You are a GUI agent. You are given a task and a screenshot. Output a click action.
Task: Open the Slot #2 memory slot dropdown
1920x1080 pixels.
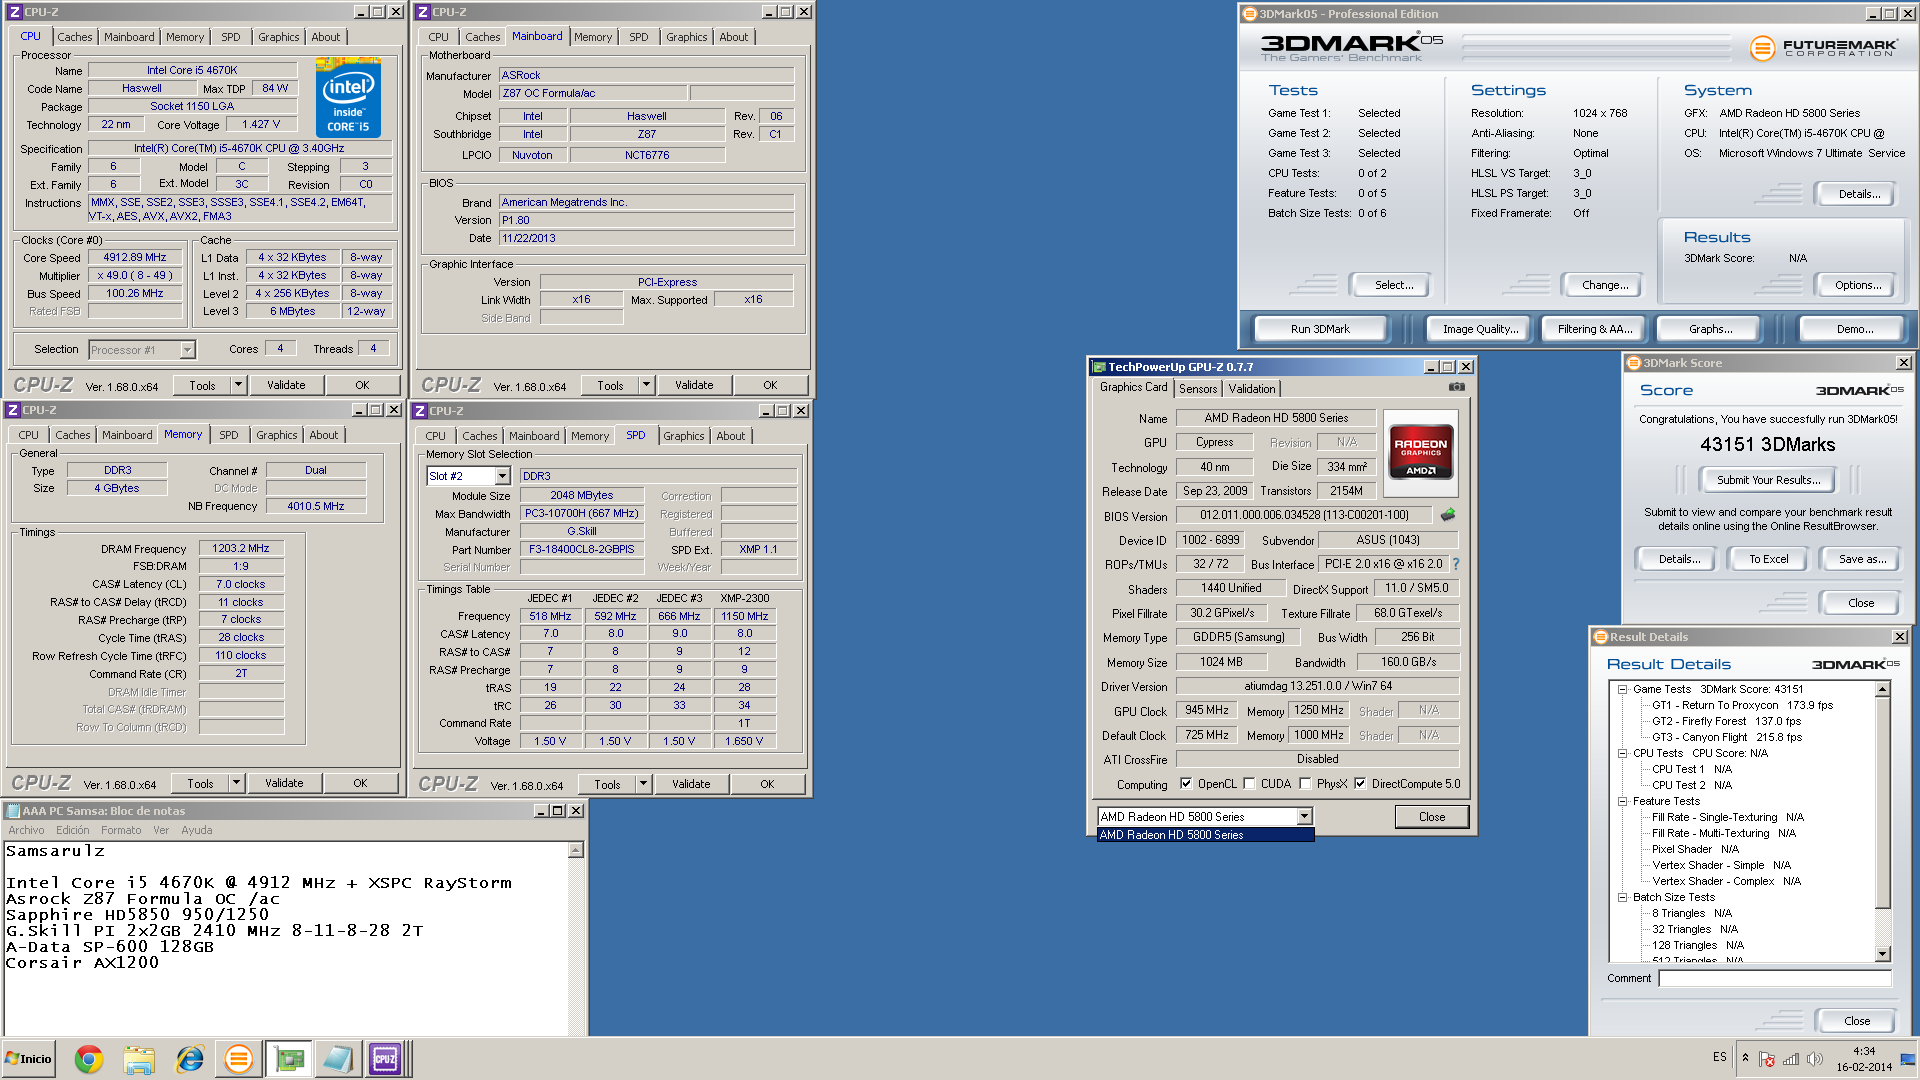[x=503, y=476]
